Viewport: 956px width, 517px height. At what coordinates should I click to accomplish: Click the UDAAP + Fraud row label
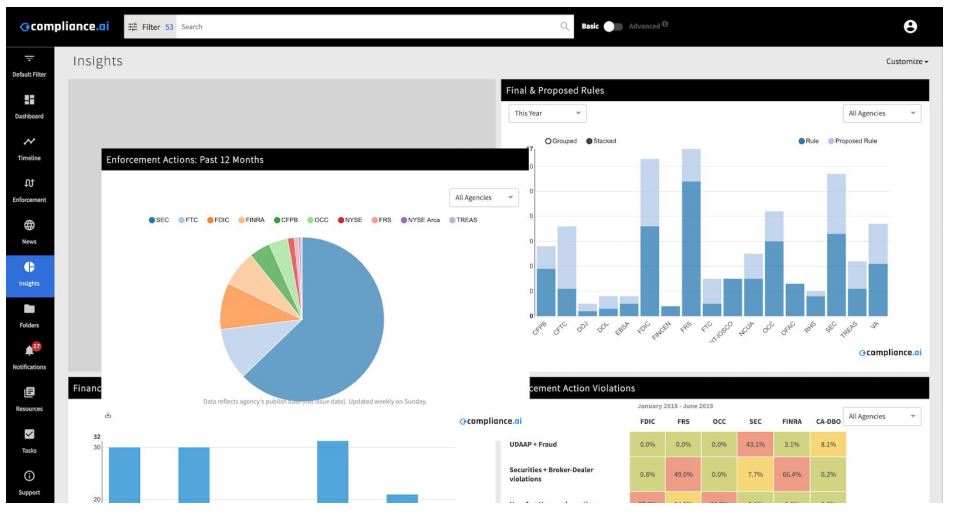(533, 444)
